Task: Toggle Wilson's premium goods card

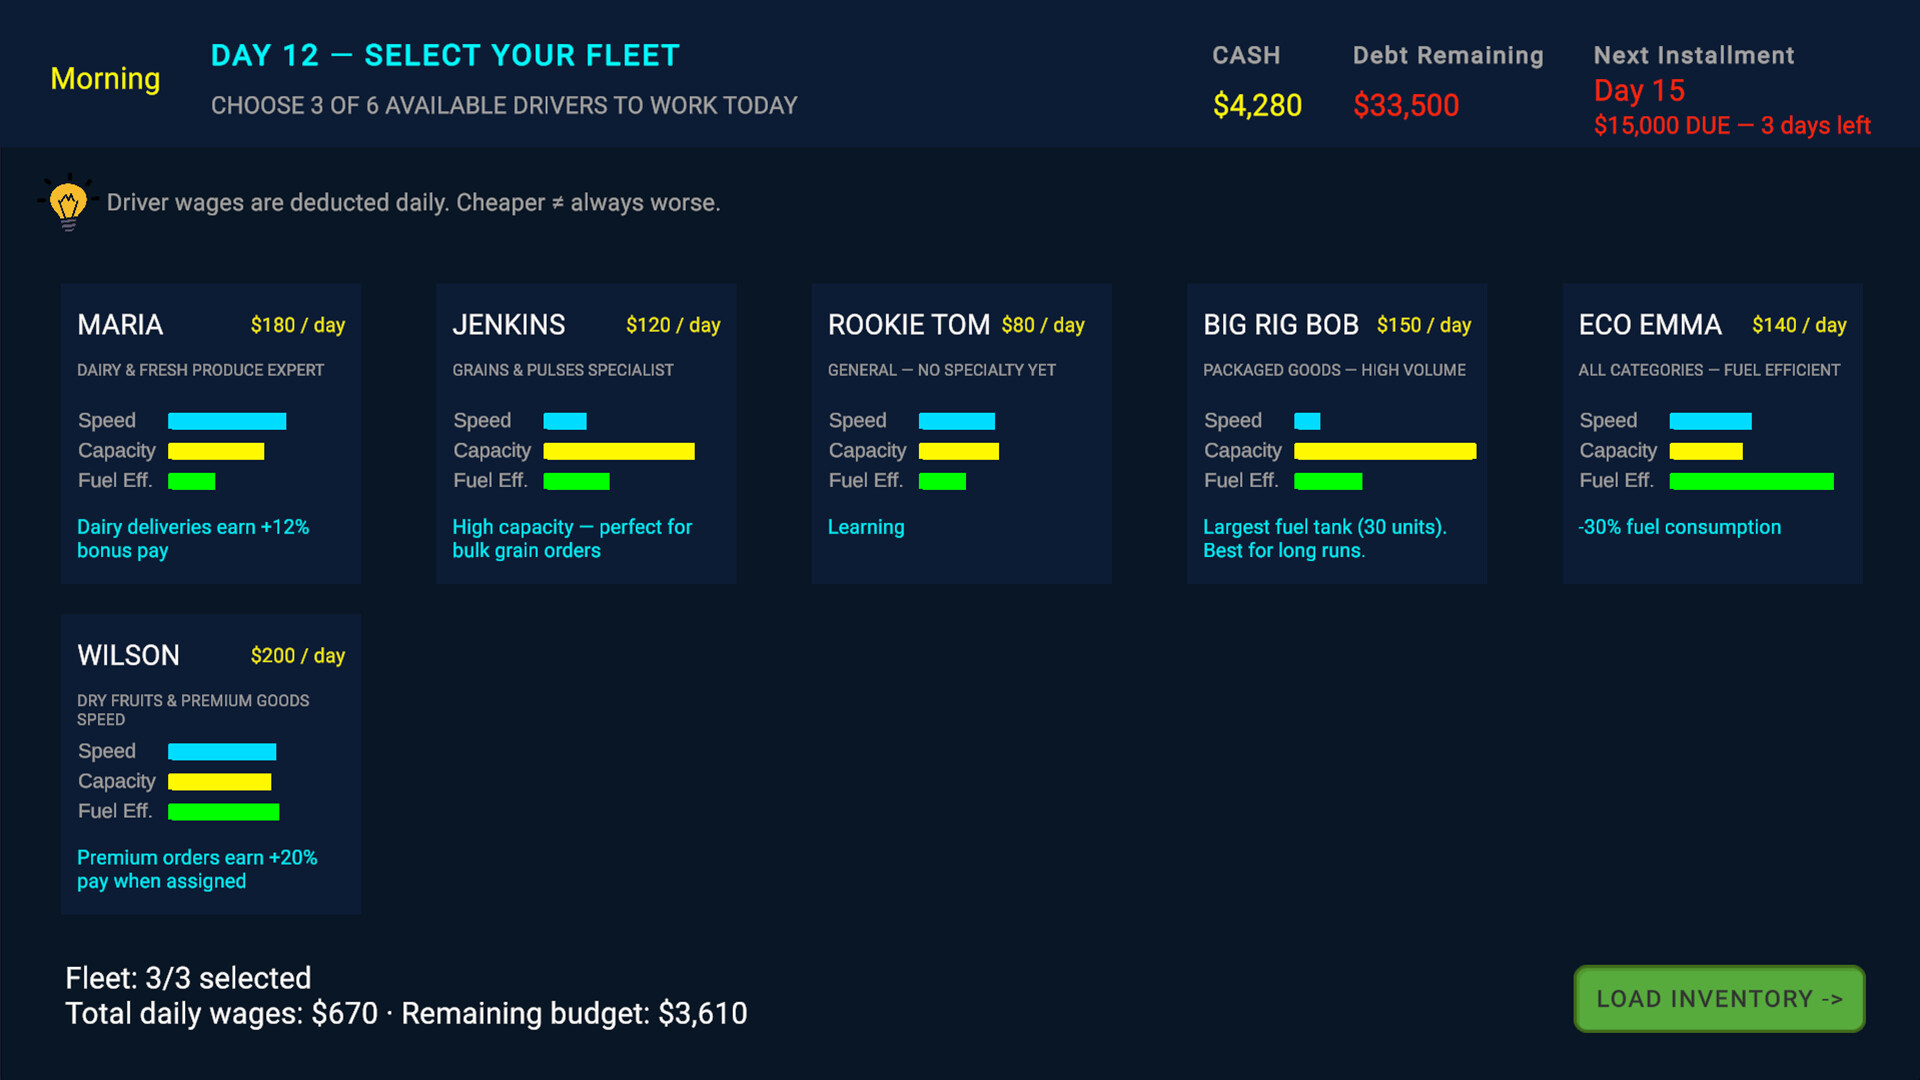Action: (x=210, y=764)
